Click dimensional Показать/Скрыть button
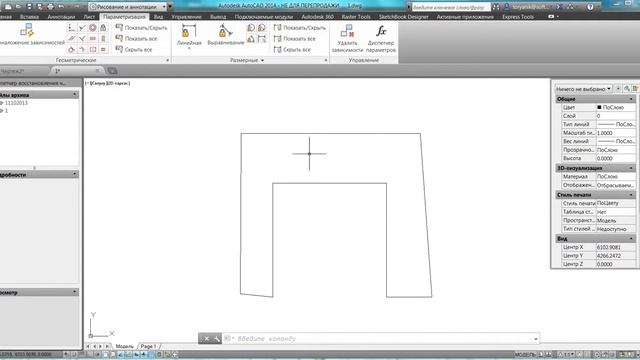 click(300, 28)
